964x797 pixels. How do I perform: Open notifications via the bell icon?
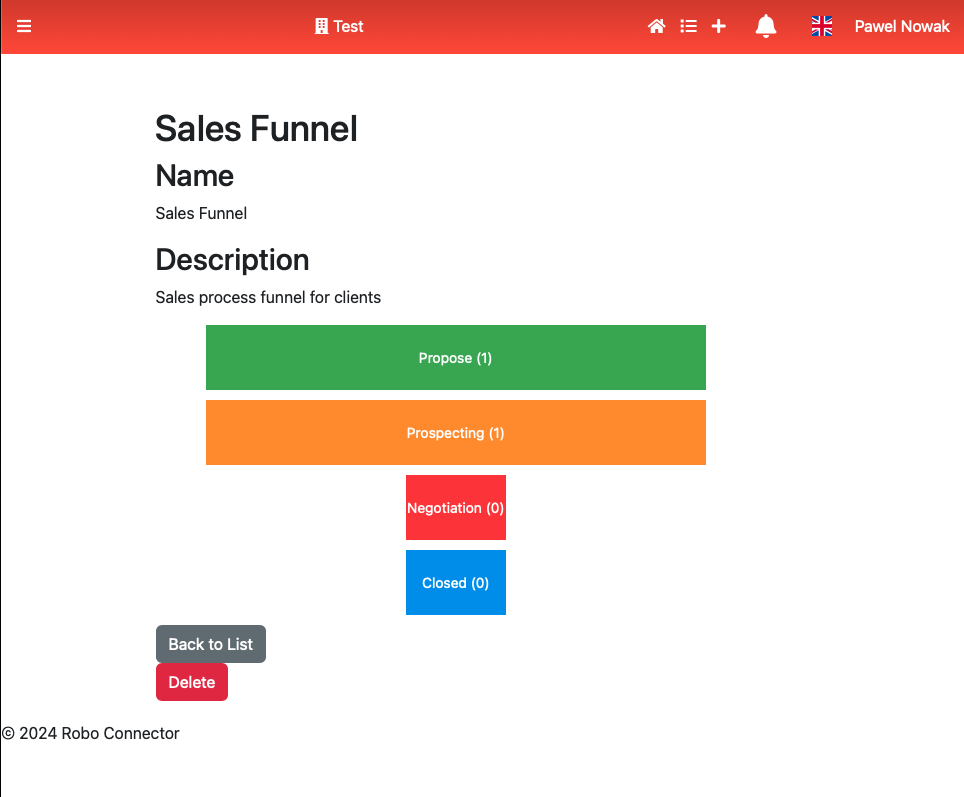click(766, 26)
